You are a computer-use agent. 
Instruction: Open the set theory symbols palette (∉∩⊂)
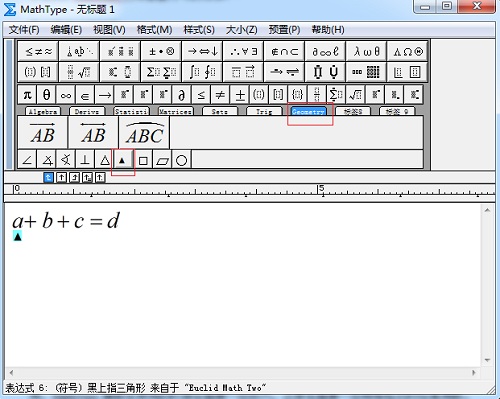click(284, 51)
